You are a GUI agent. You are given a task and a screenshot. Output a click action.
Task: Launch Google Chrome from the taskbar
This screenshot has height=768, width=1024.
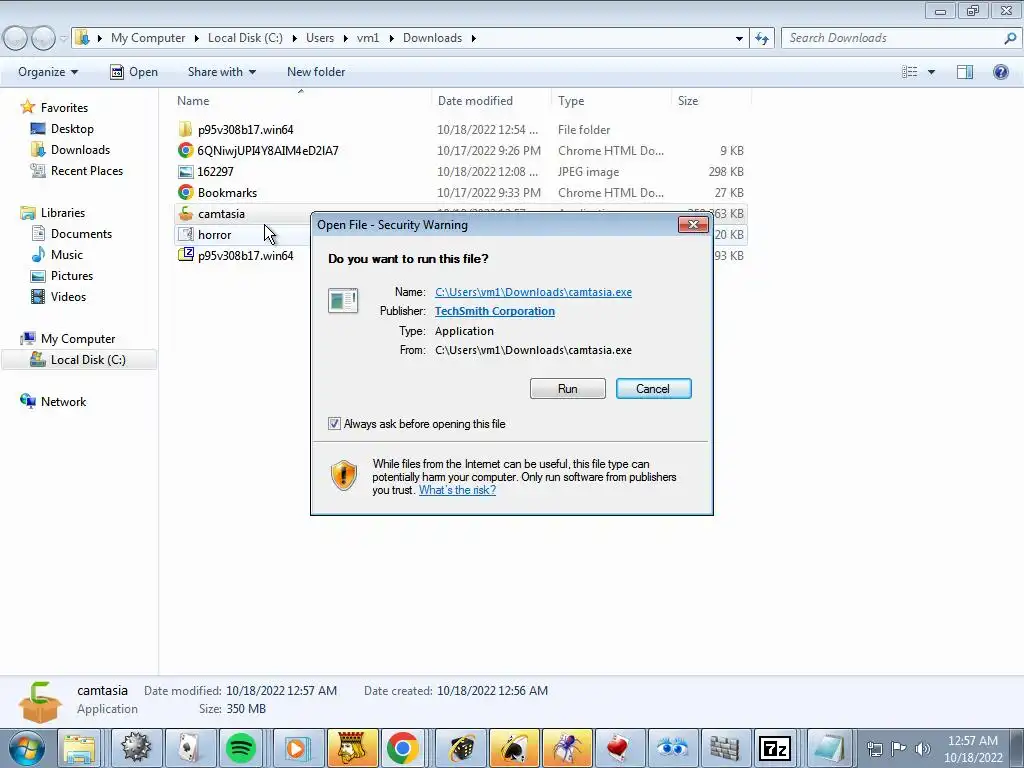click(402, 748)
